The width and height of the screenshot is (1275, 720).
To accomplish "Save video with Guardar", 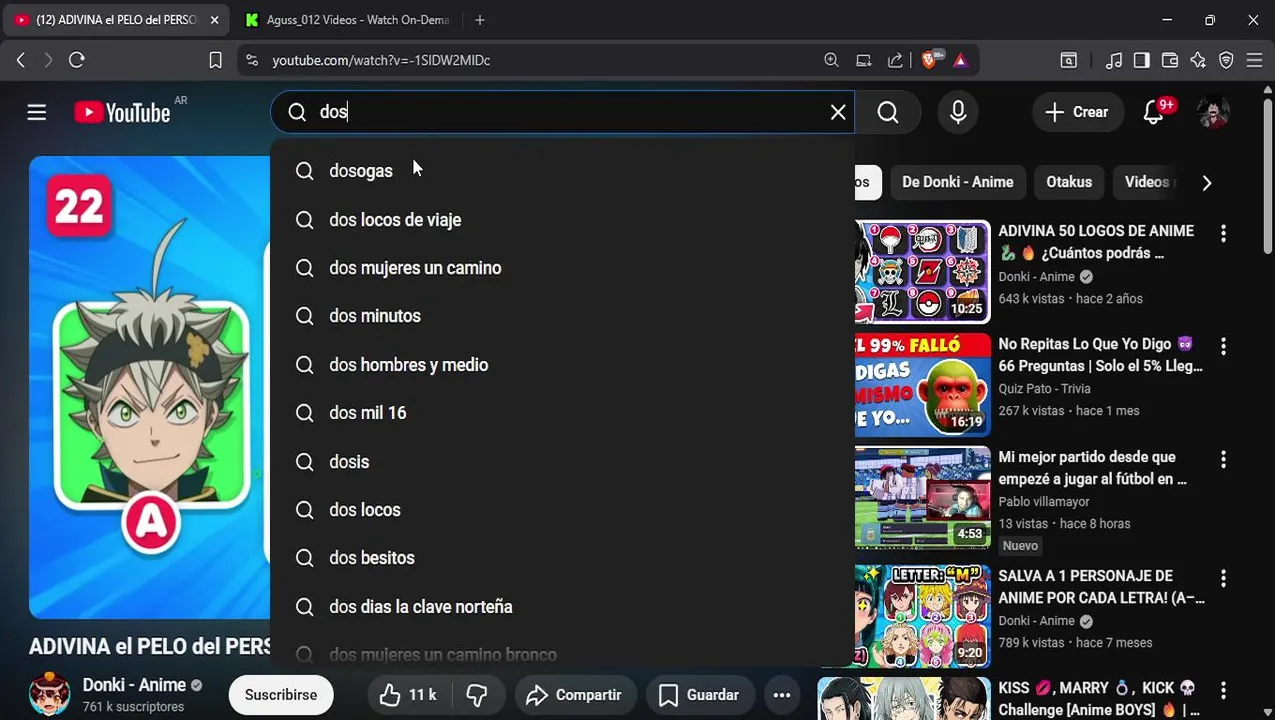I will coord(699,695).
